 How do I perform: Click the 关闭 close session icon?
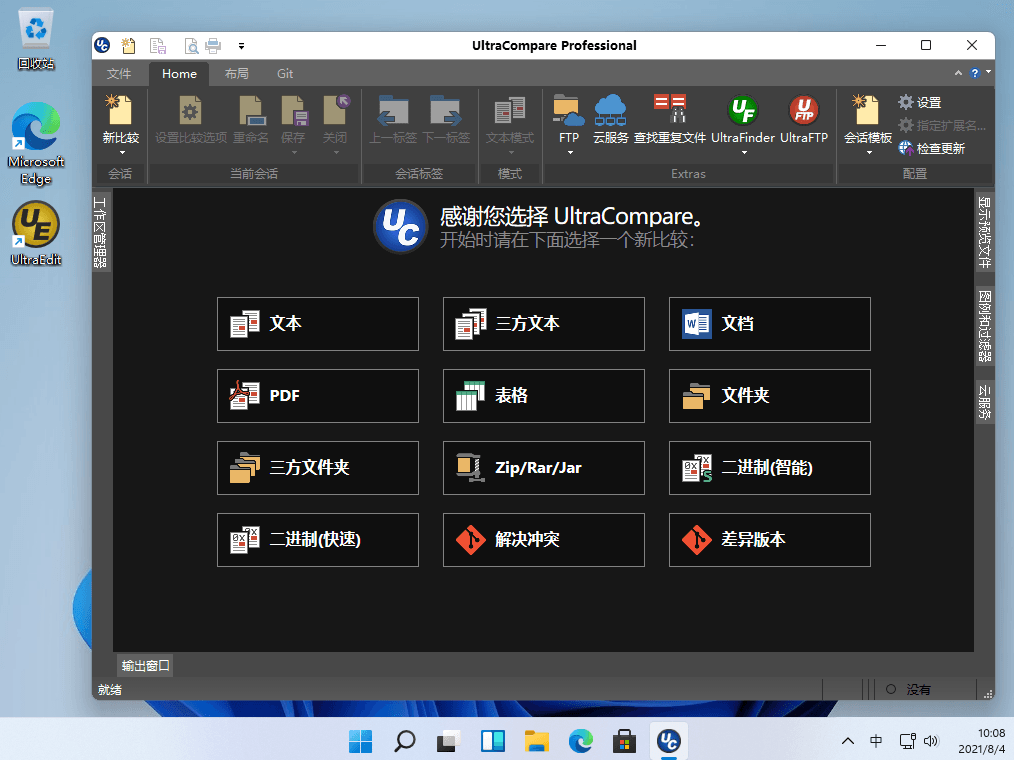point(336,111)
